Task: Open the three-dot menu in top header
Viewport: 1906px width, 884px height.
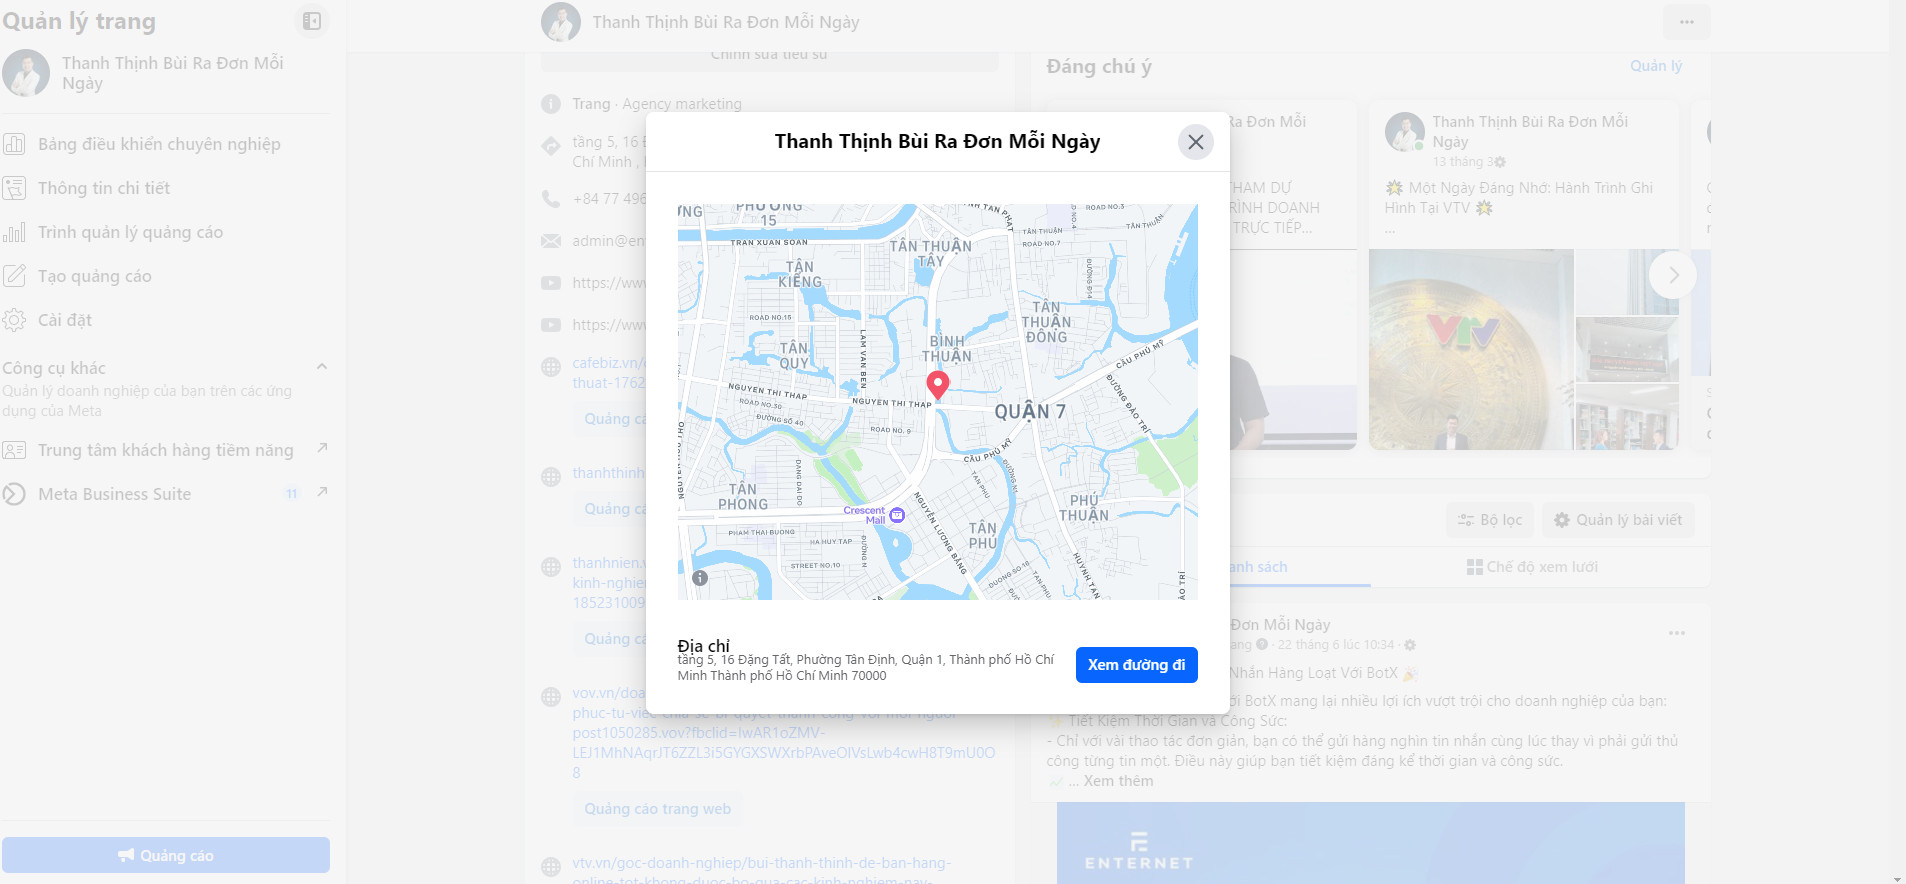Action: tap(1687, 22)
